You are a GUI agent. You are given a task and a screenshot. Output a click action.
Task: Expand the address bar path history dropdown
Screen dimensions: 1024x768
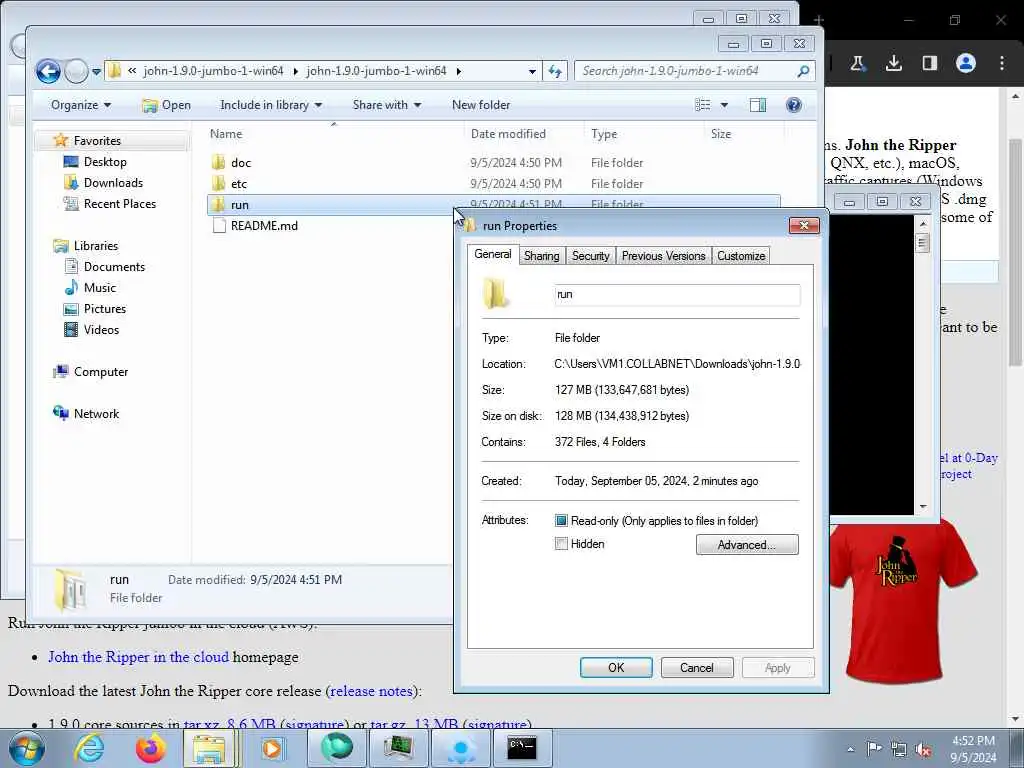(532, 71)
